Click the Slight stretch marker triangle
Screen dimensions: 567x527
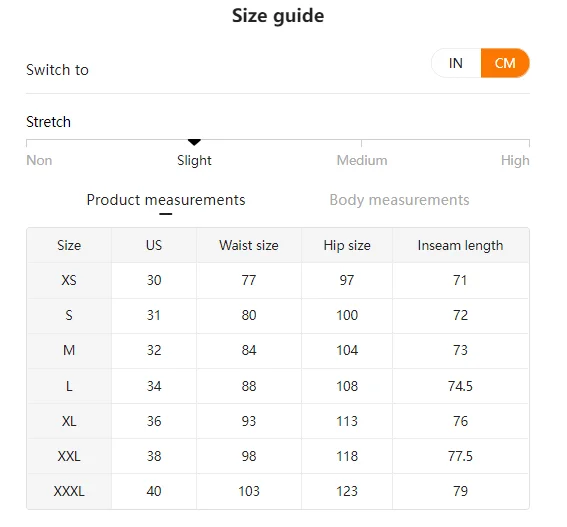tap(194, 143)
